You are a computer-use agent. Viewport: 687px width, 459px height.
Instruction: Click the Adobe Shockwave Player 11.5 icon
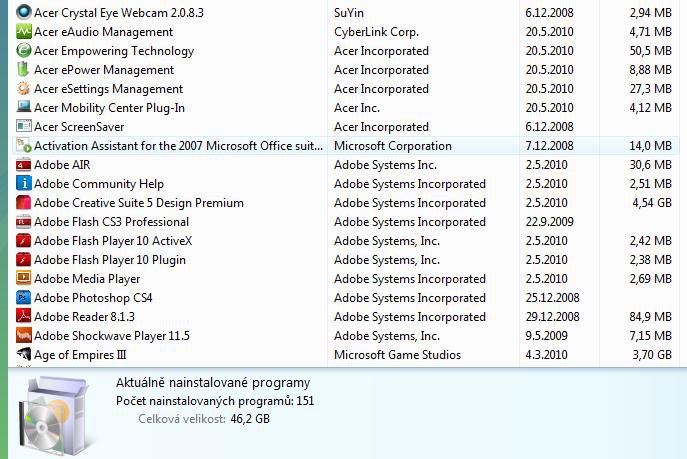tap(23, 335)
